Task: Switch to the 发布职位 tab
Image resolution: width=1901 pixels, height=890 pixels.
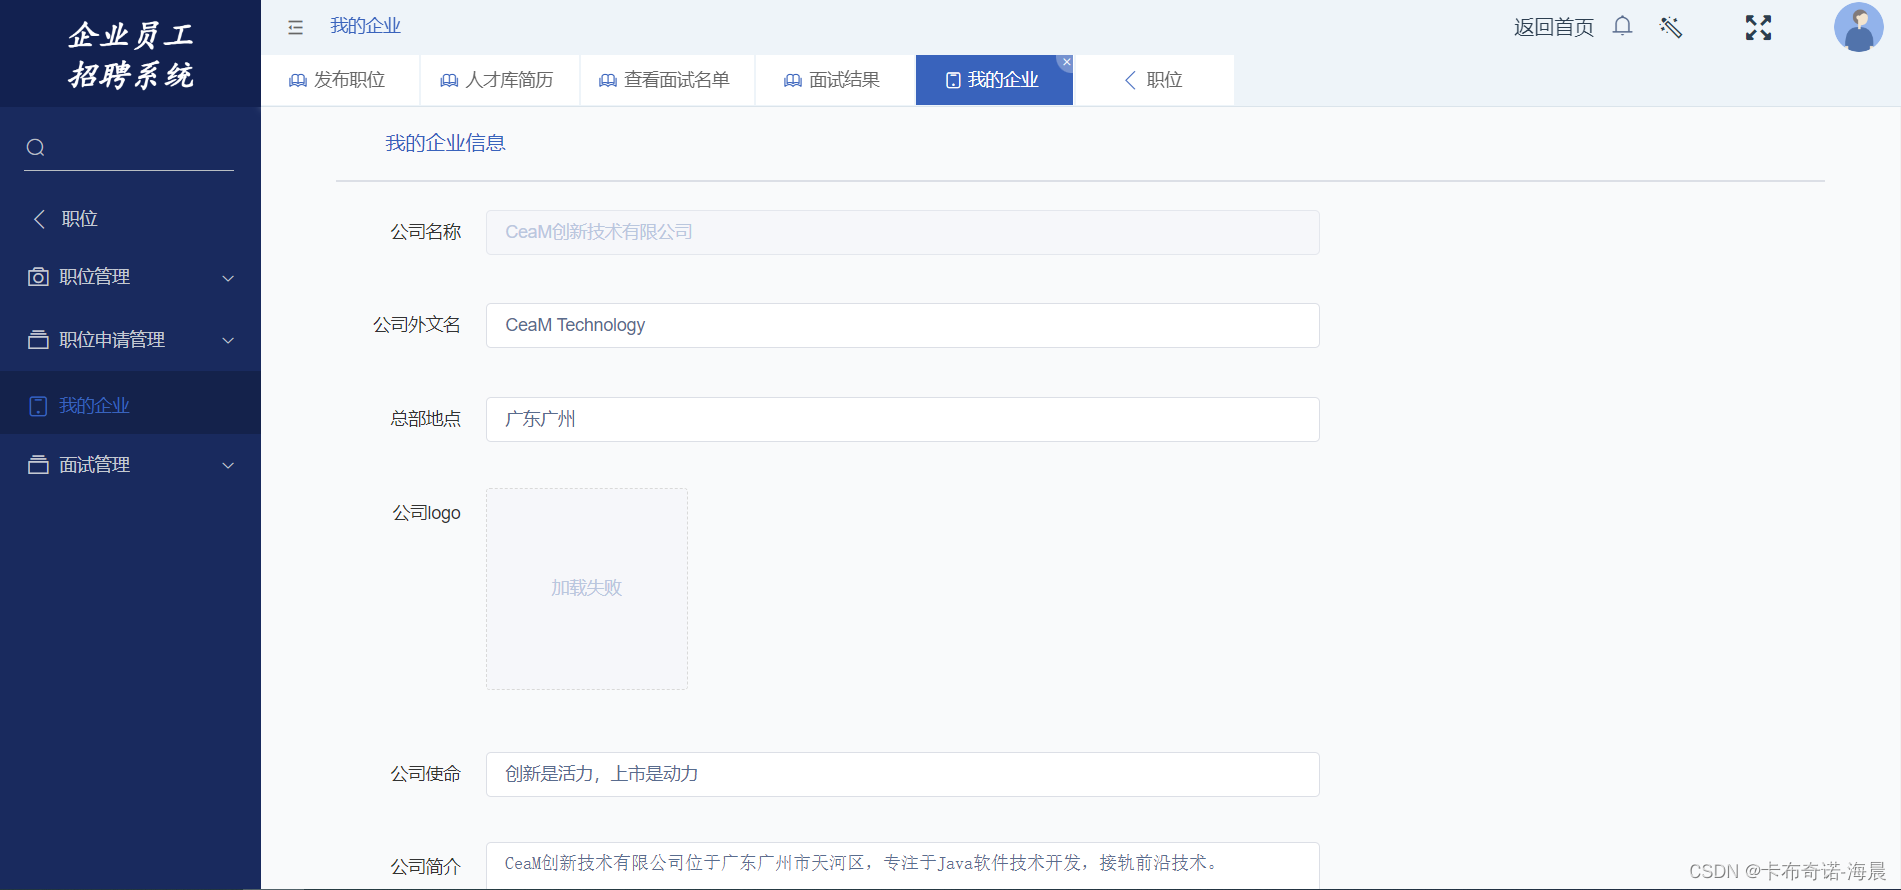Action: [338, 80]
